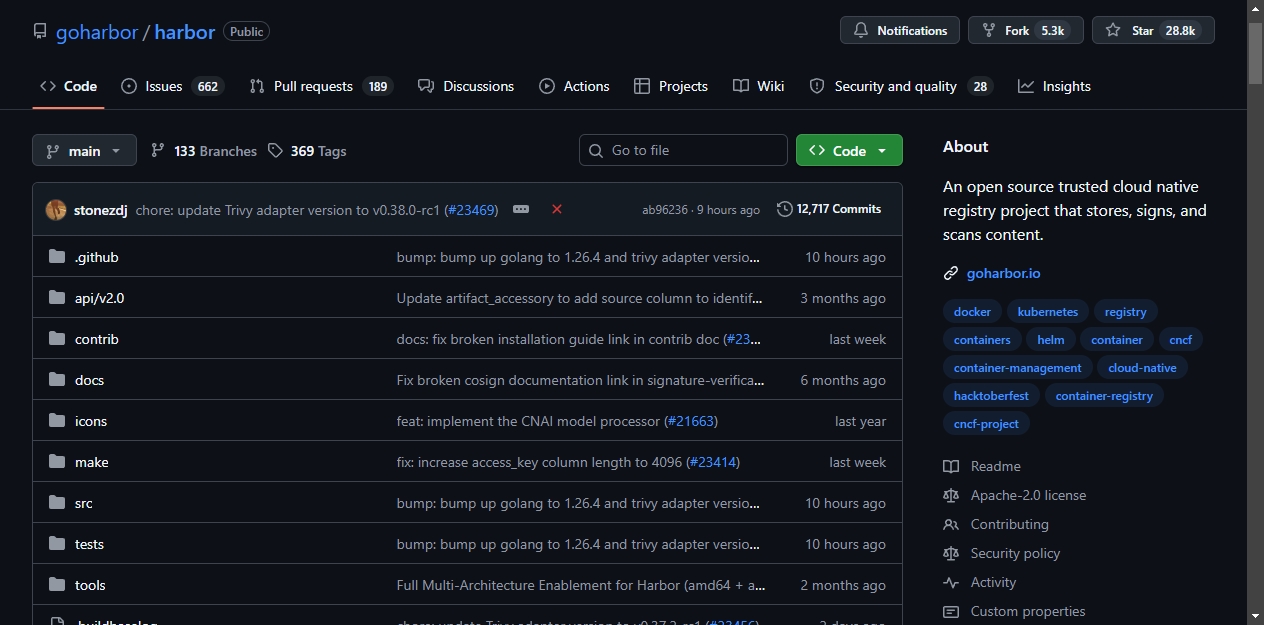Image resolution: width=1264 pixels, height=625 pixels.
Task: Switch to the Pull requests tab
Action: point(320,86)
